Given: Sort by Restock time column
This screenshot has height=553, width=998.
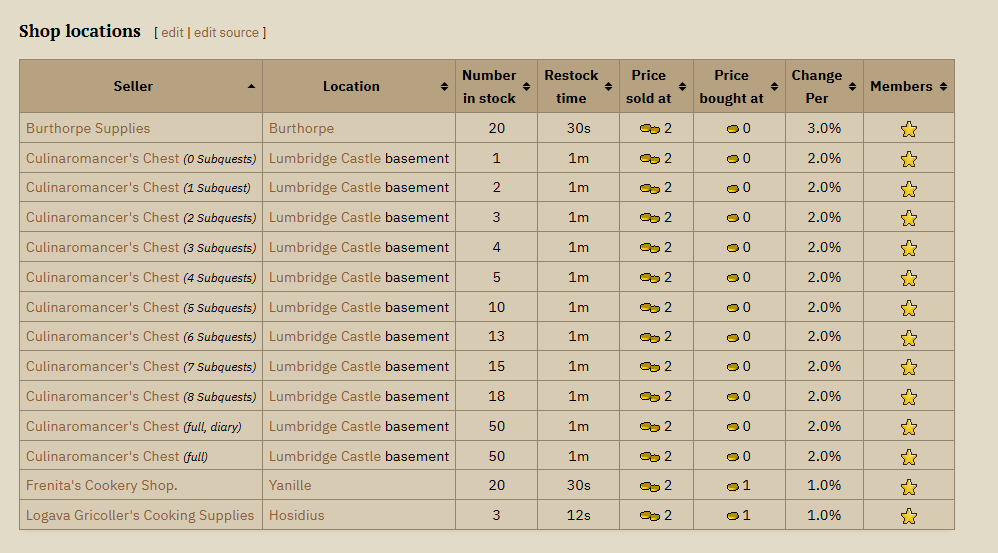Looking at the screenshot, I should pos(578,87).
